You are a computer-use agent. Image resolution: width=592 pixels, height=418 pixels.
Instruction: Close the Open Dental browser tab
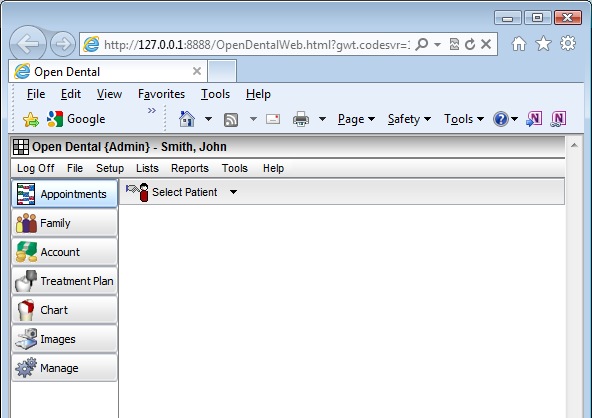coord(197,71)
